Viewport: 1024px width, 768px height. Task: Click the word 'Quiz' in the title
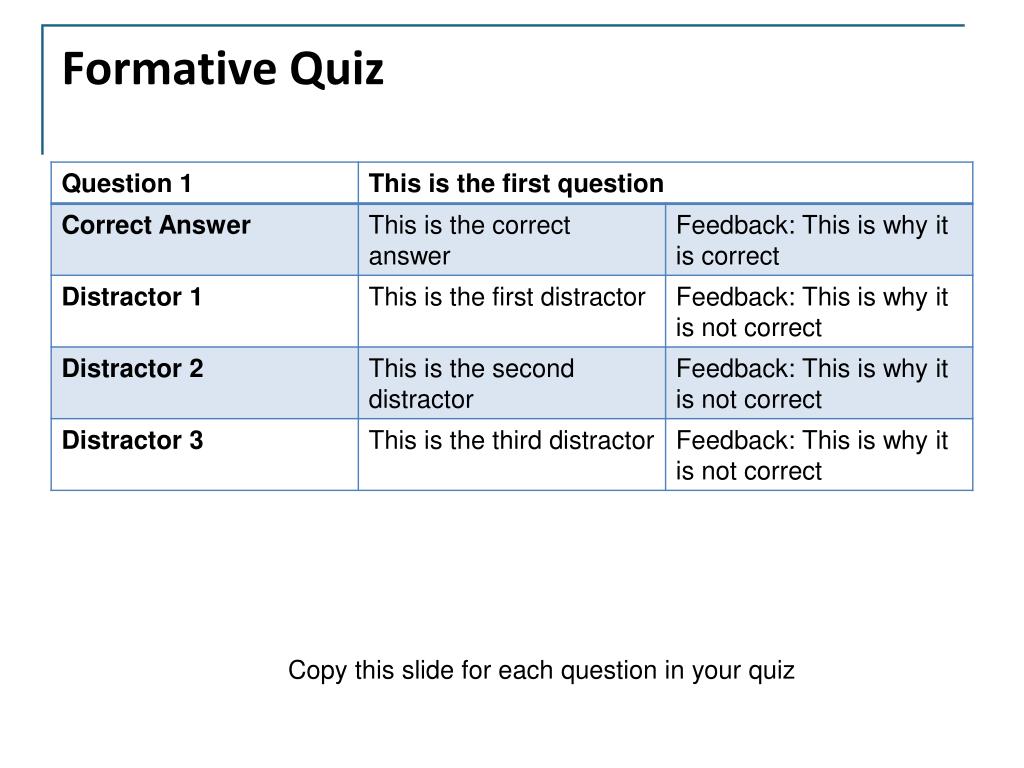pos(336,71)
